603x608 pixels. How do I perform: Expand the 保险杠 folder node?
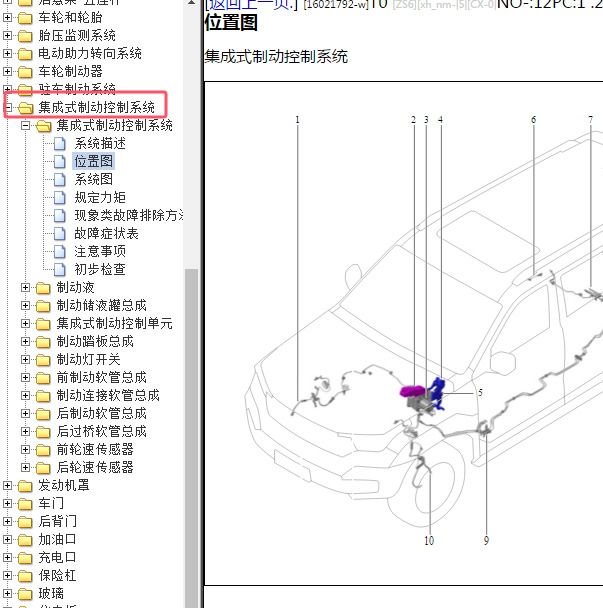(7, 575)
